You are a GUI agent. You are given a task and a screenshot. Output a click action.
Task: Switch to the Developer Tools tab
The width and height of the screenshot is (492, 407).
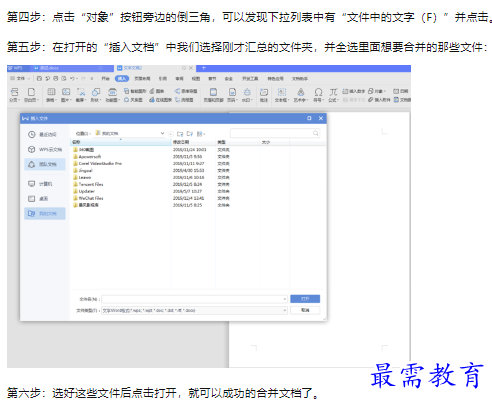tap(250, 78)
